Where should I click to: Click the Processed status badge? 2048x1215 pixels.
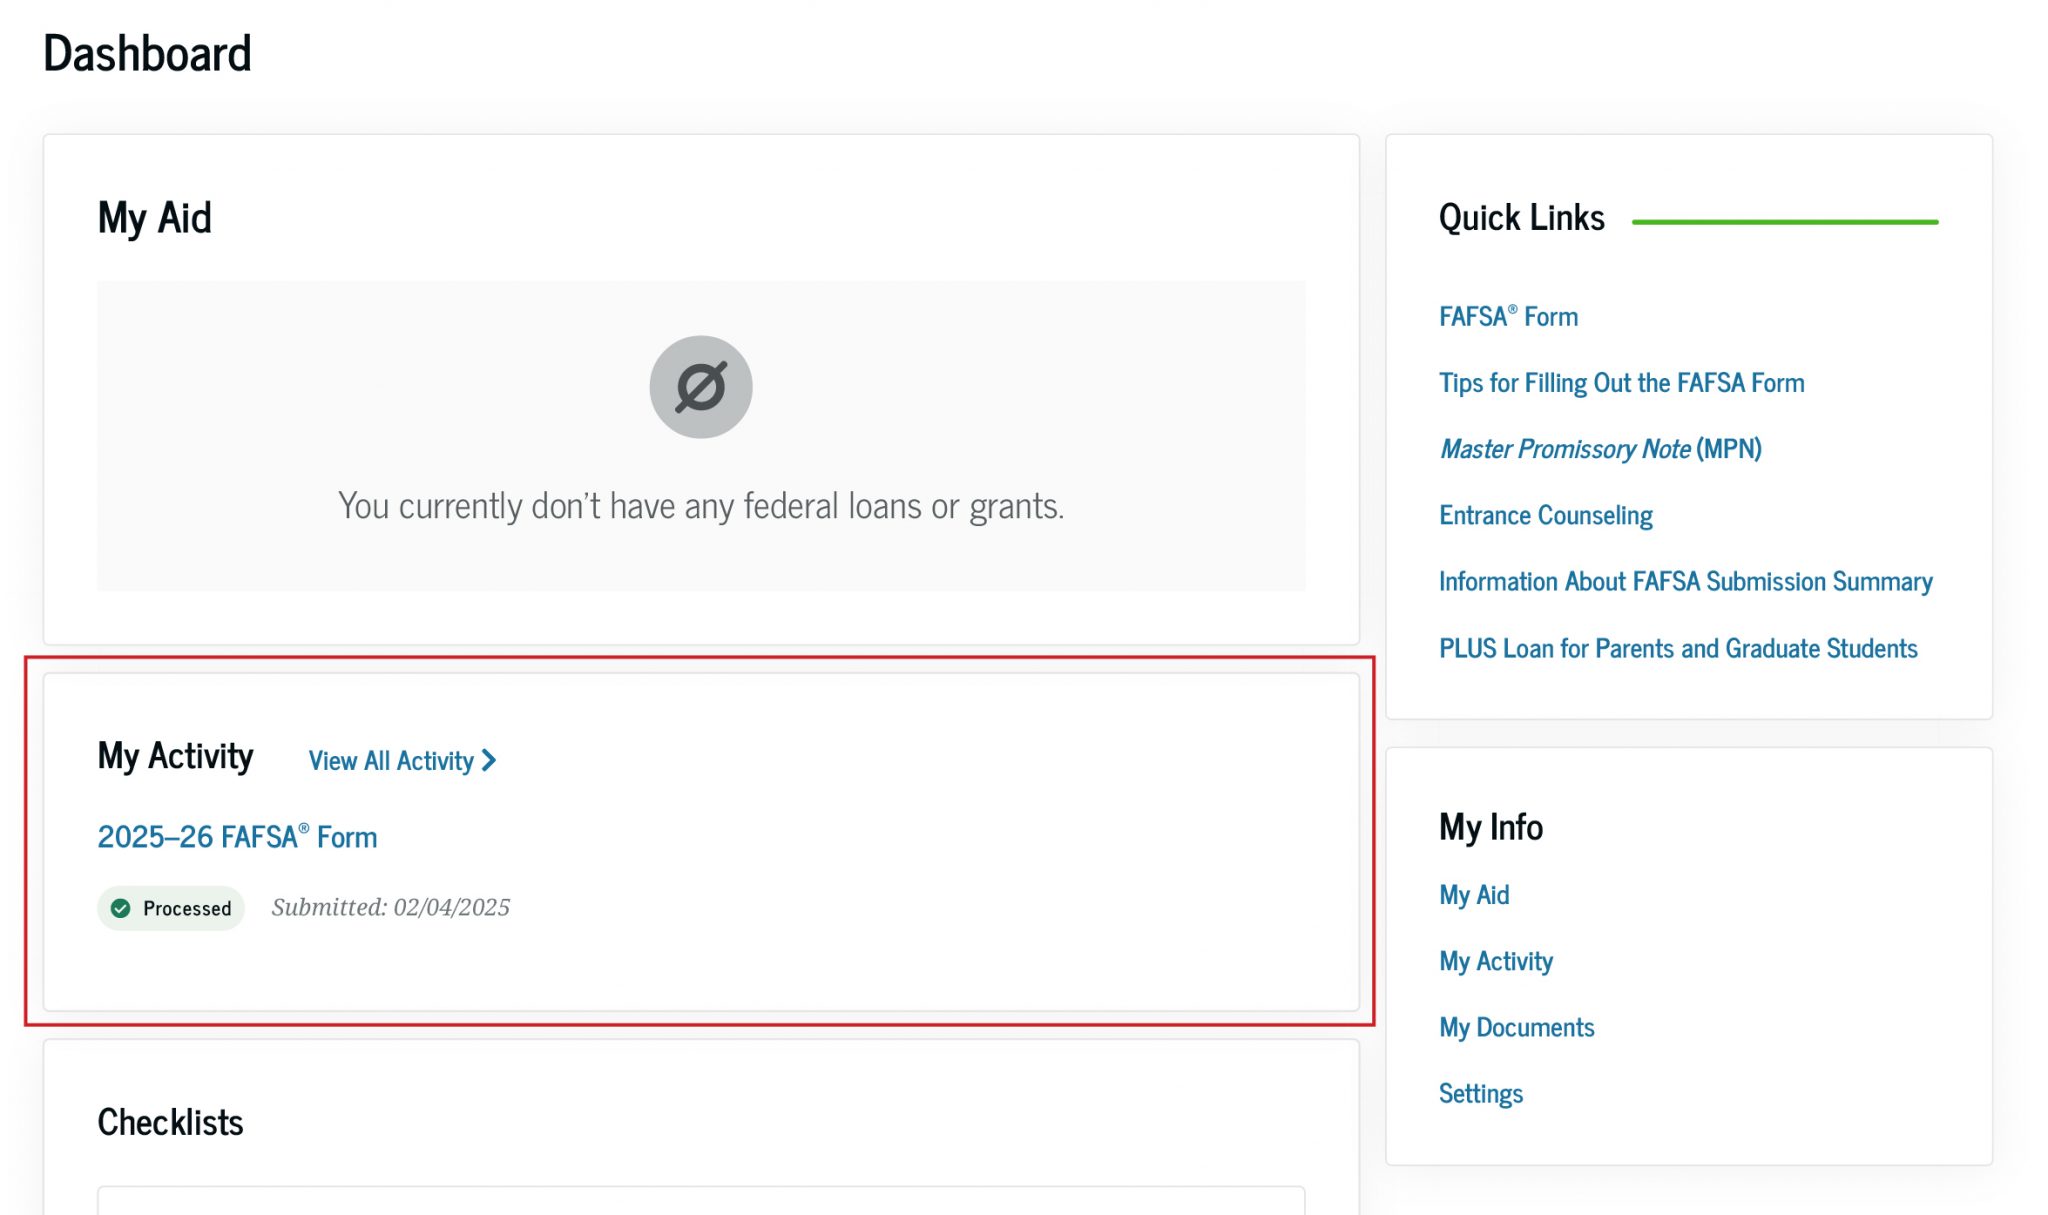[x=172, y=908]
